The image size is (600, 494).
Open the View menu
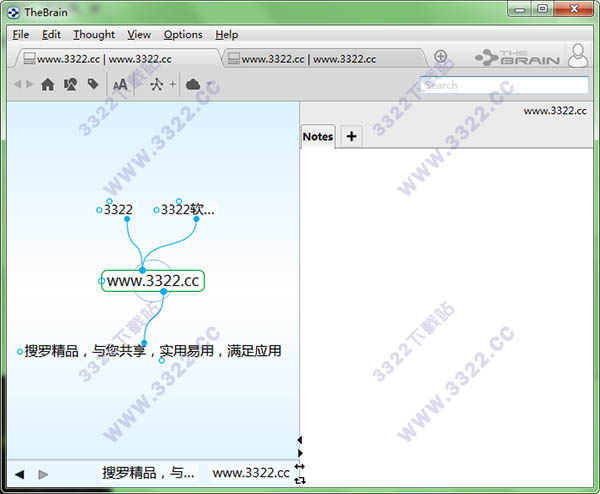point(139,34)
